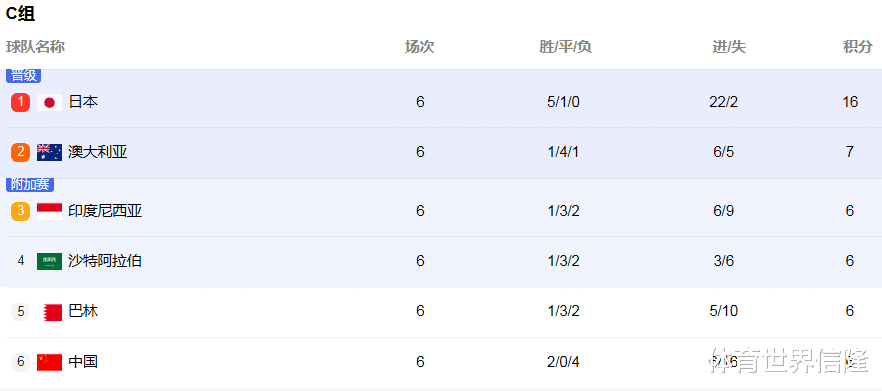Select the orange rank 2 badge
This screenshot has height=391, width=882.
pos(20,152)
